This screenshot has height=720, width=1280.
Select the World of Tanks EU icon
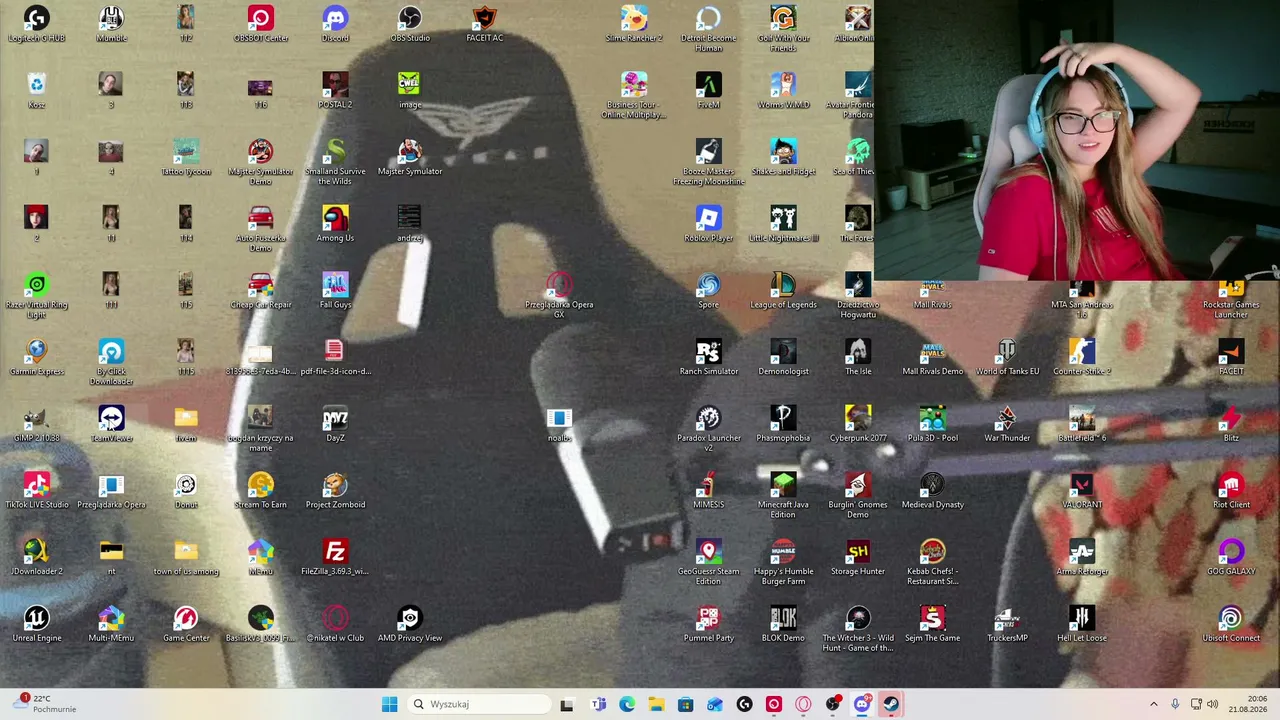point(1007,358)
